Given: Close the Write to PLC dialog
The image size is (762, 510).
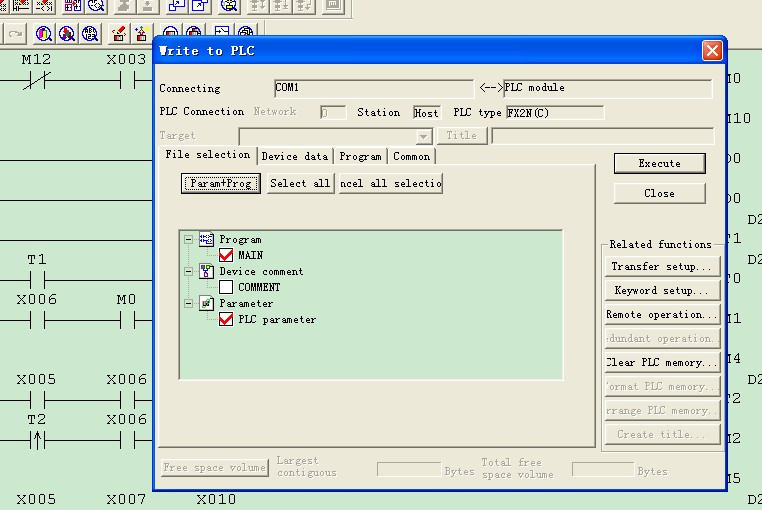Looking at the screenshot, I should click(x=712, y=51).
